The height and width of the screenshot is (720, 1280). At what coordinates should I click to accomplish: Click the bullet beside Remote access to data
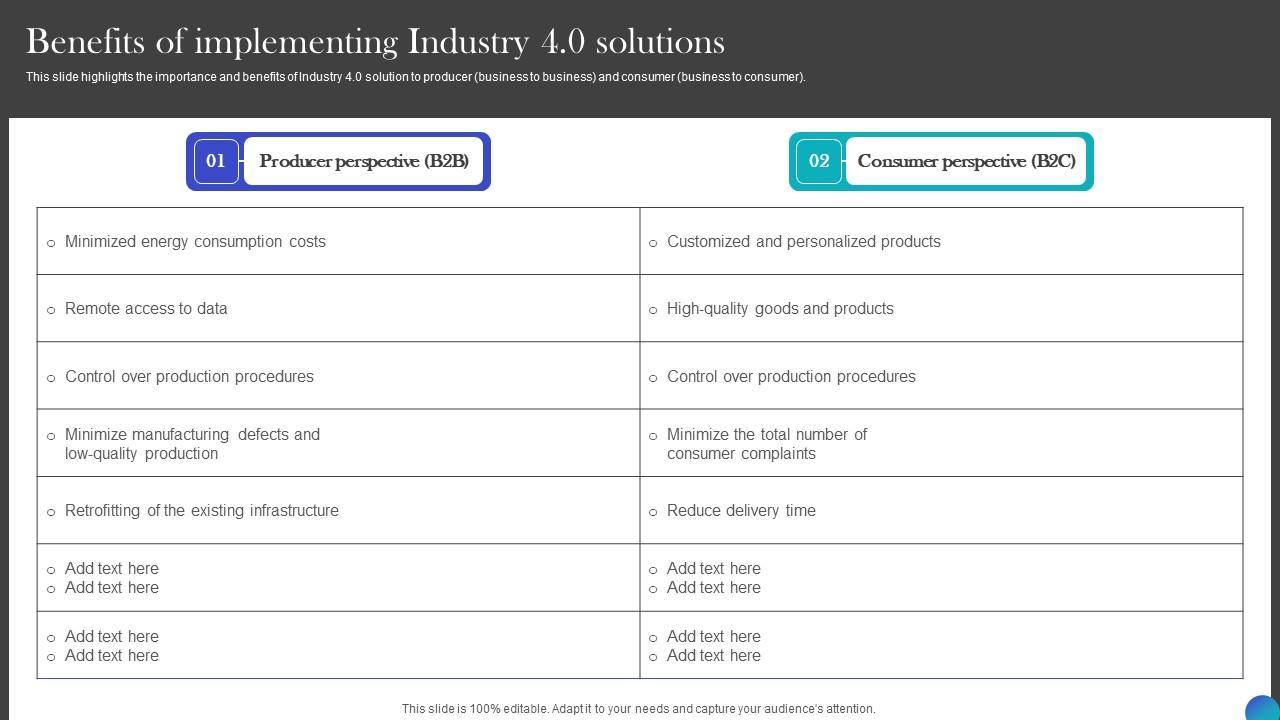pyautogui.click(x=51, y=310)
